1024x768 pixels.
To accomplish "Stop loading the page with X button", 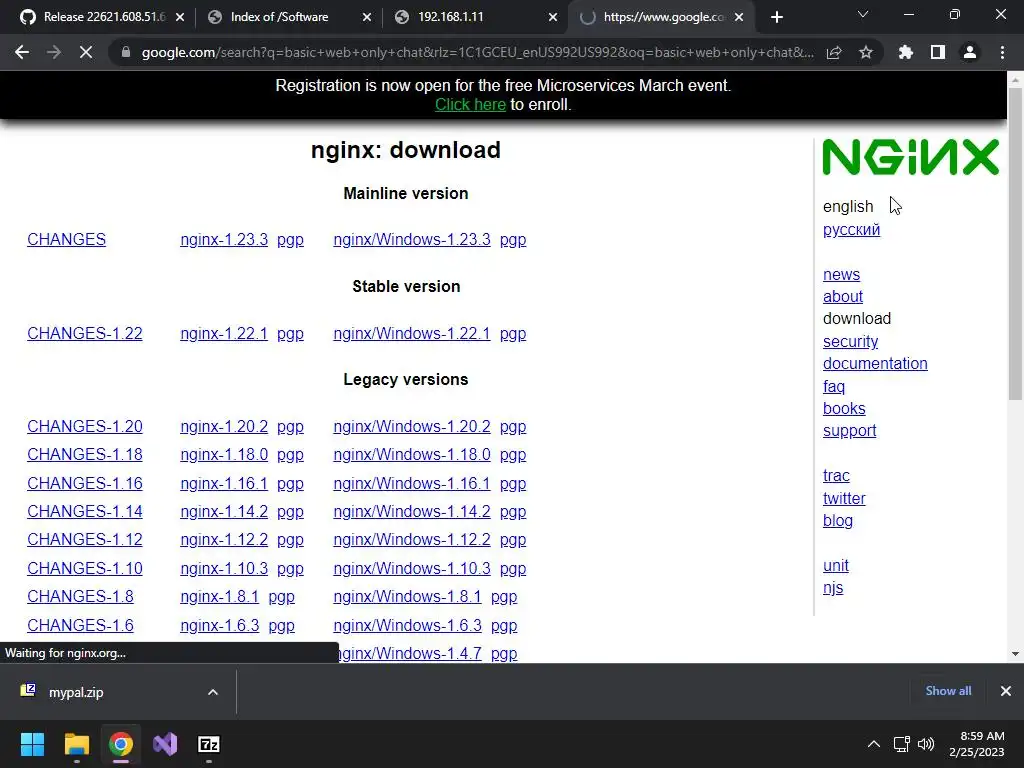I will 86,52.
